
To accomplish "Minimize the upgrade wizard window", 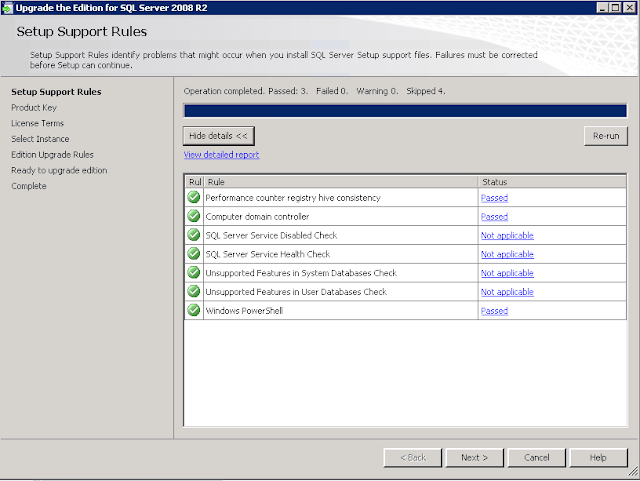I will click(602, 8).
